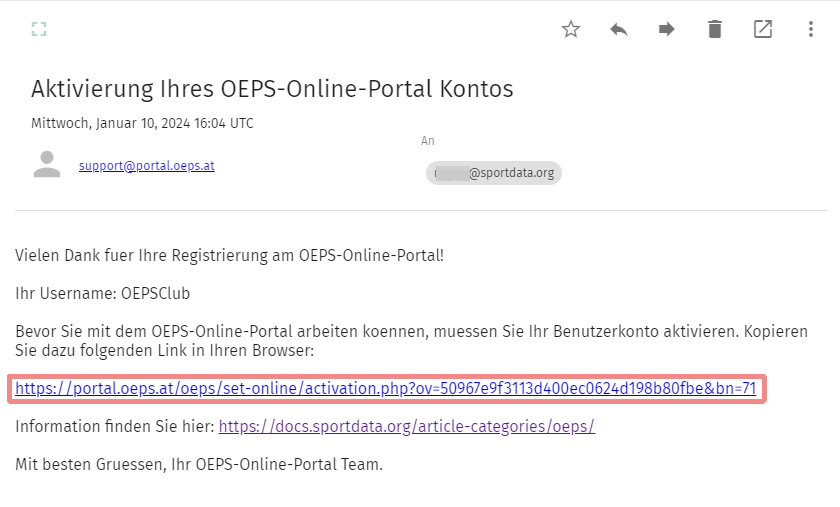Select the @sportdata.org recipient chip
This screenshot has height=507, width=840.
coord(494,173)
